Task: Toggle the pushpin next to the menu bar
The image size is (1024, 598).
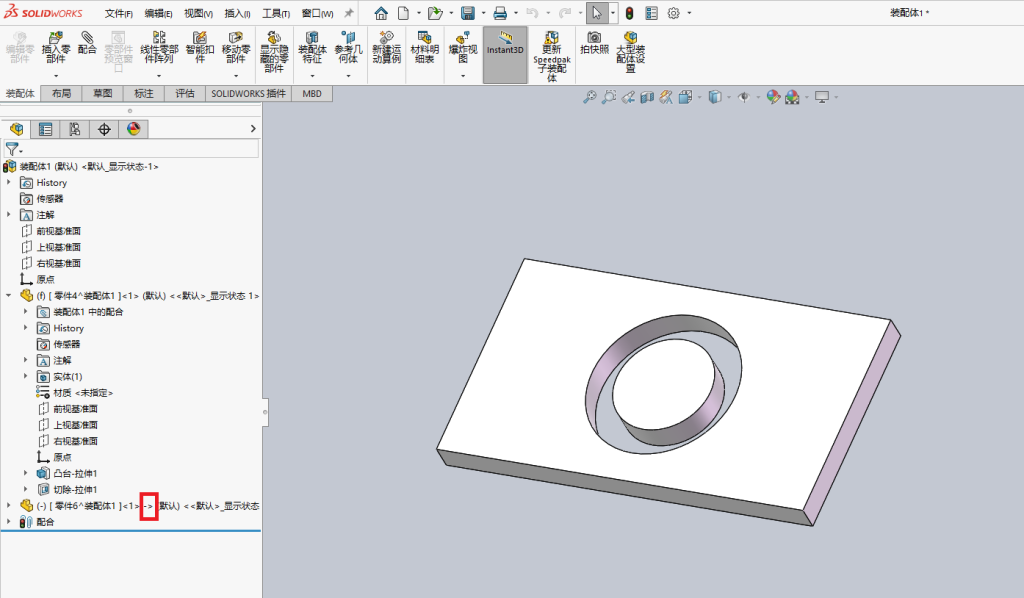Action: (x=349, y=13)
